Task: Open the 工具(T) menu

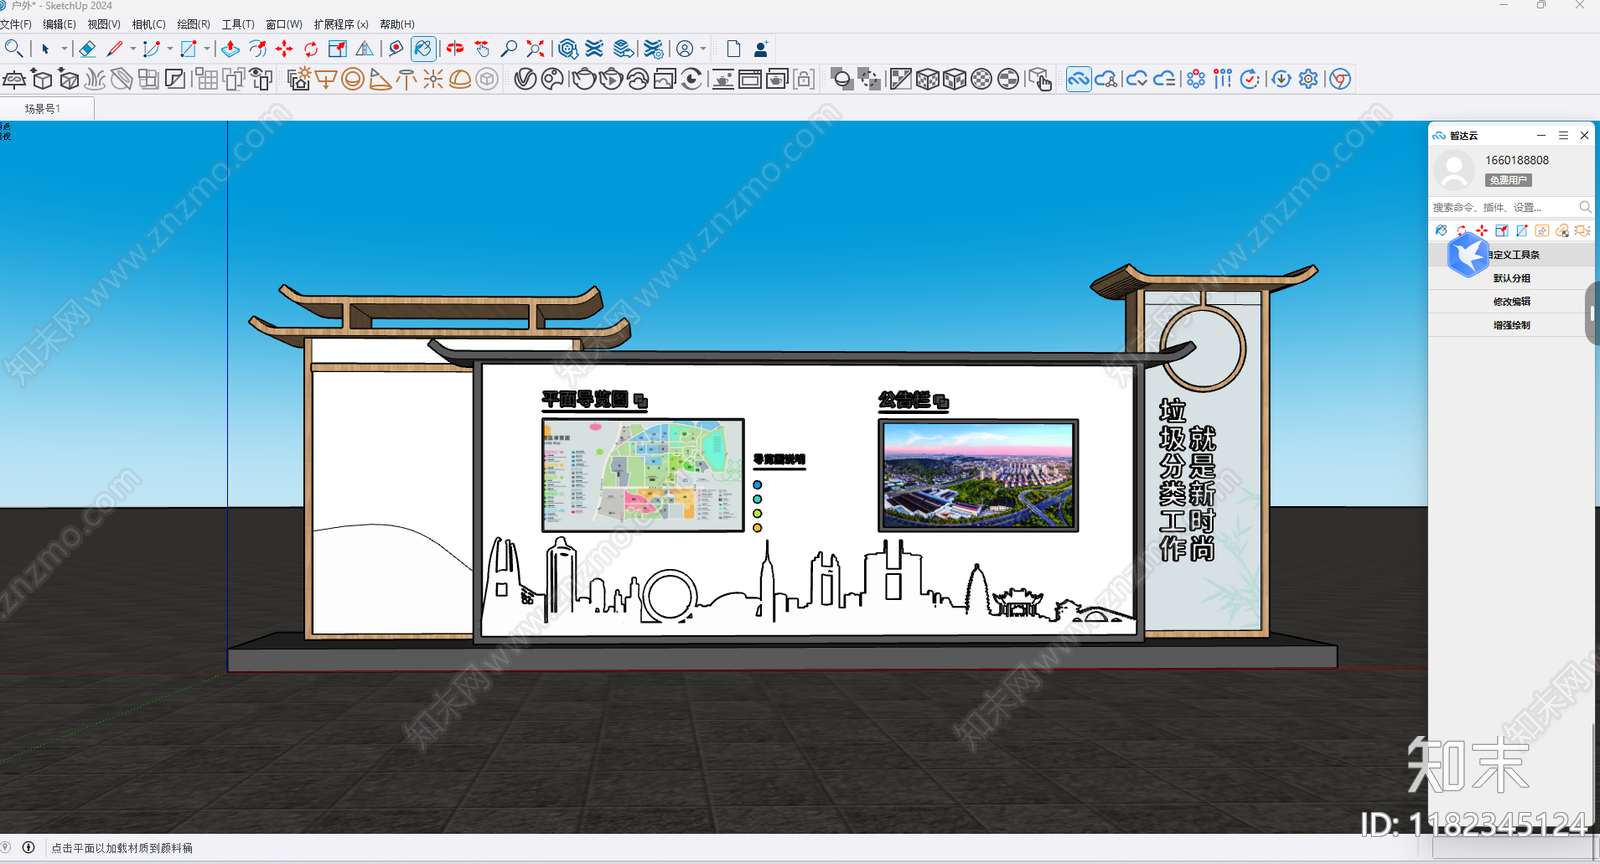Action: [238, 24]
